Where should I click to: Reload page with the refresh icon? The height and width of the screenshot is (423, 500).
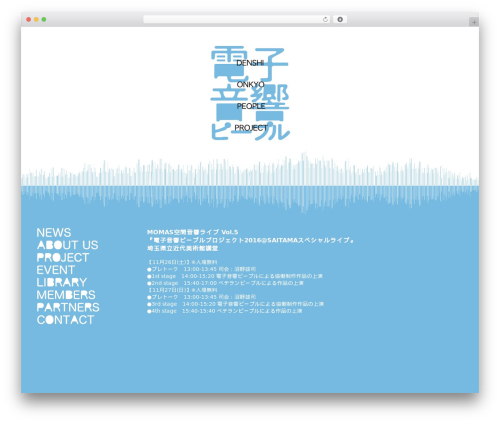coord(325,20)
